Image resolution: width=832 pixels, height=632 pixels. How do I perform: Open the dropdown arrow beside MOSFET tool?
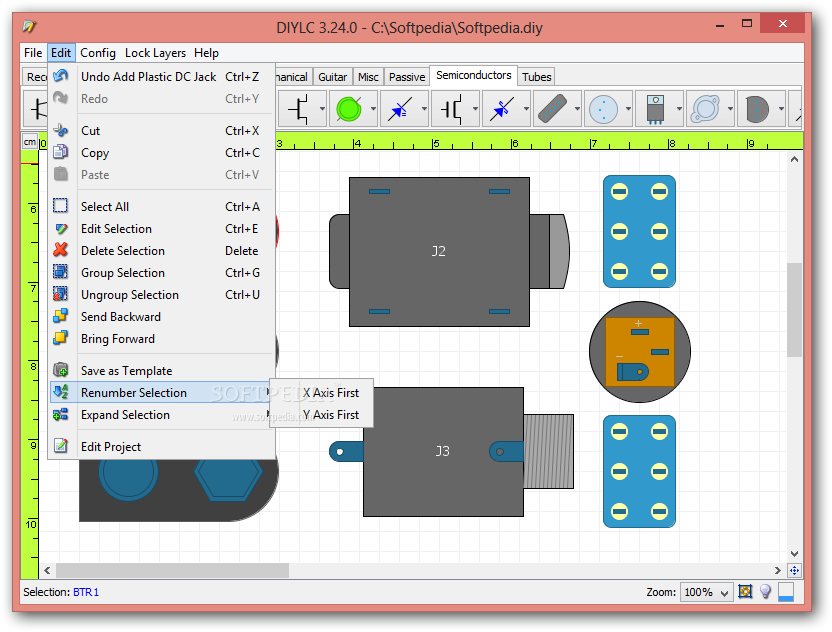click(475, 109)
